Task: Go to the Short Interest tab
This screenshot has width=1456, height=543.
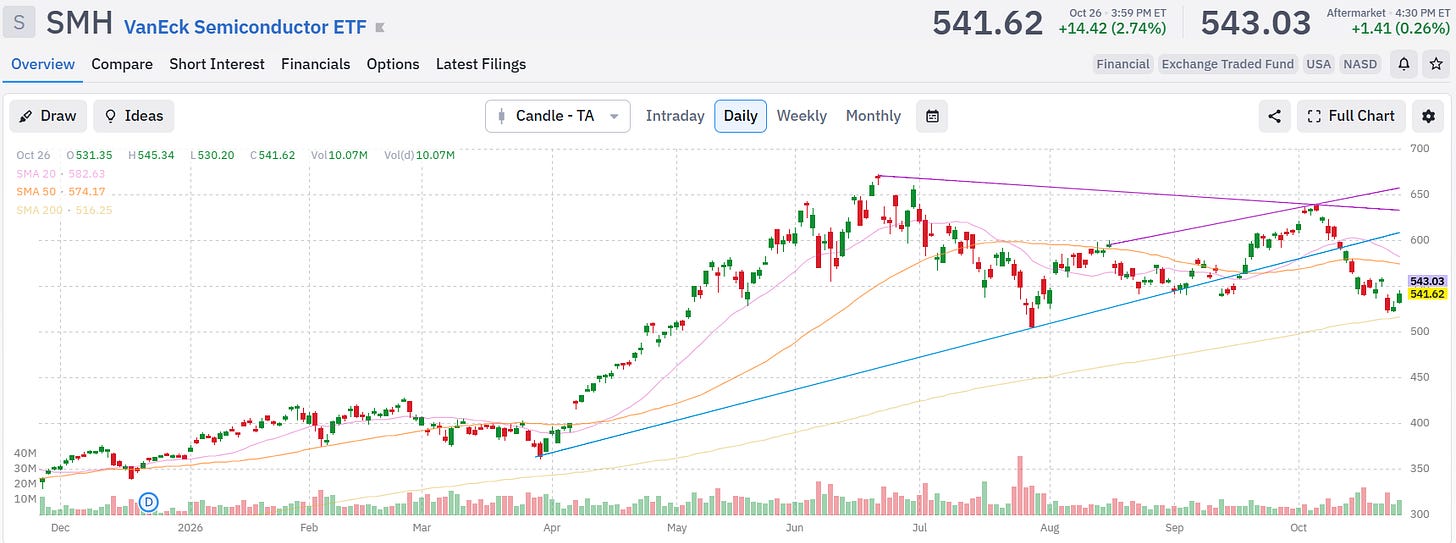Action: click(217, 64)
